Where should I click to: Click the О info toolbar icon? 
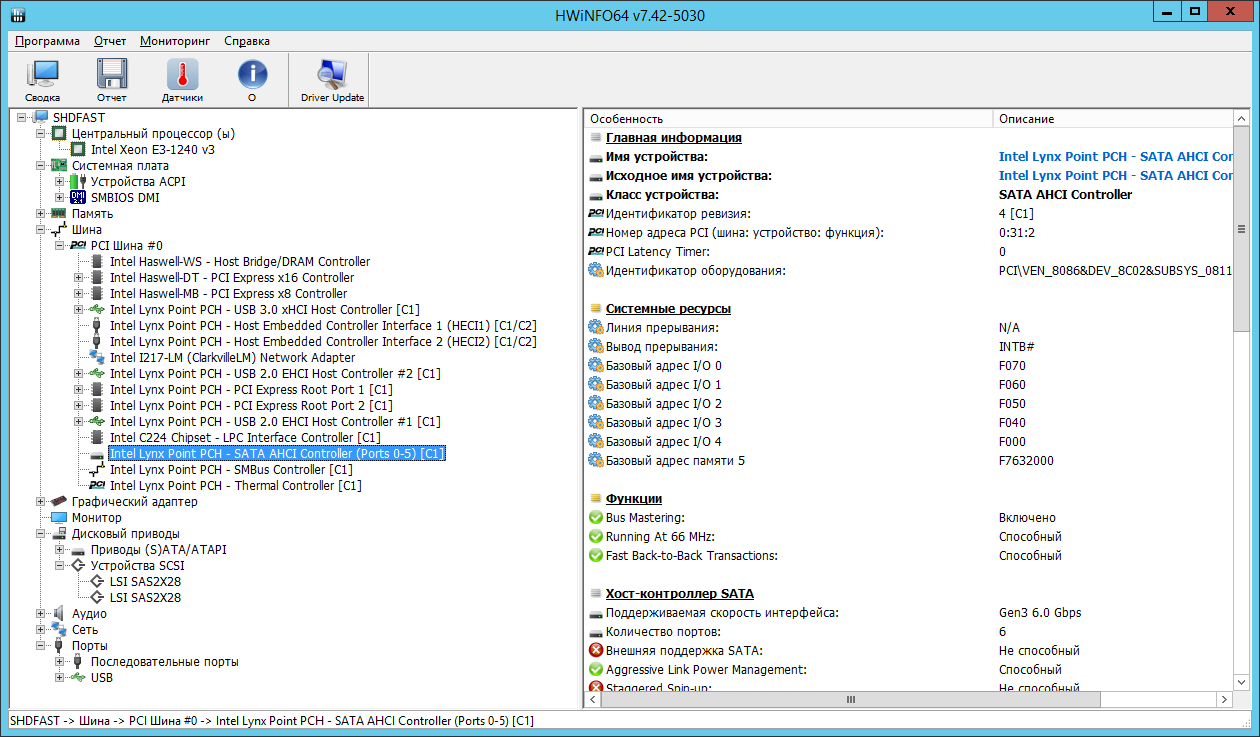point(252,75)
